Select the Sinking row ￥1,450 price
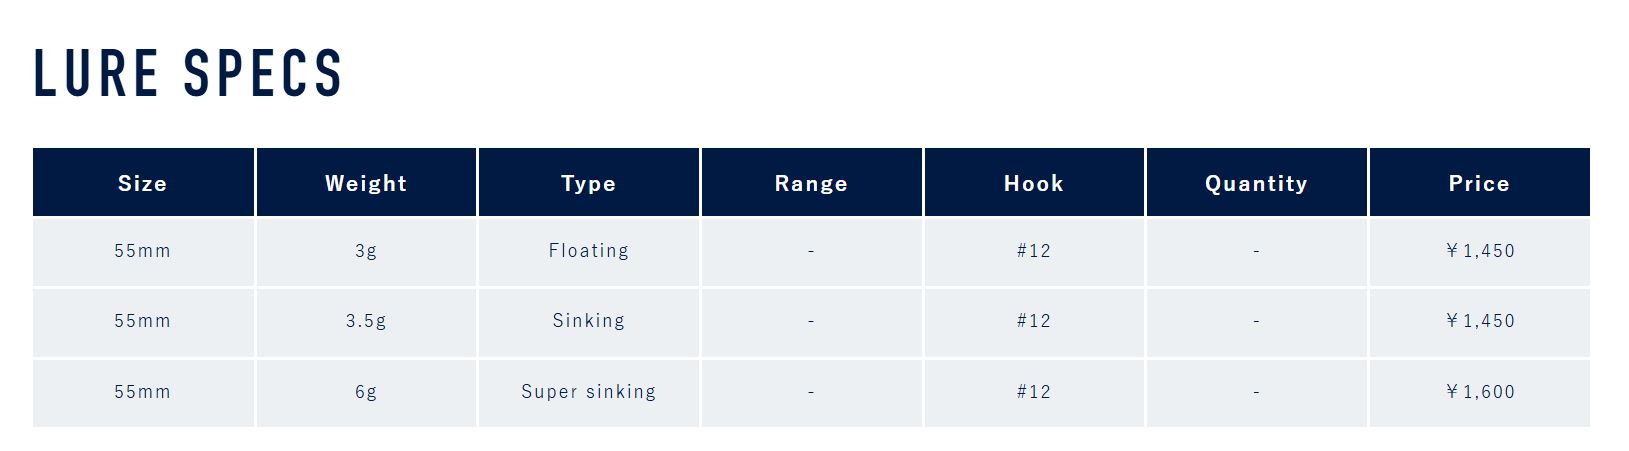This screenshot has width=1629, height=451. pyautogui.click(x=1479, y=321)
